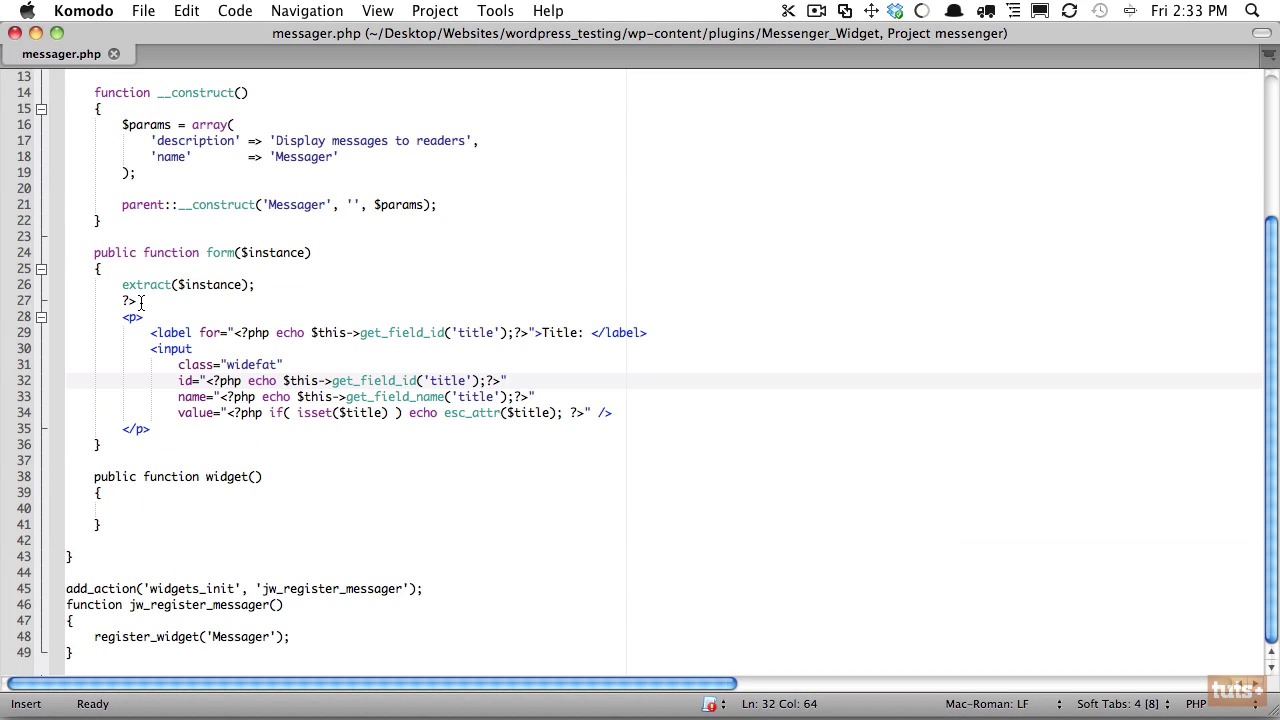This screenshot has width=1280, height=720.
Task: Open Spotlight search magnifier
Action: [1252, 11]
